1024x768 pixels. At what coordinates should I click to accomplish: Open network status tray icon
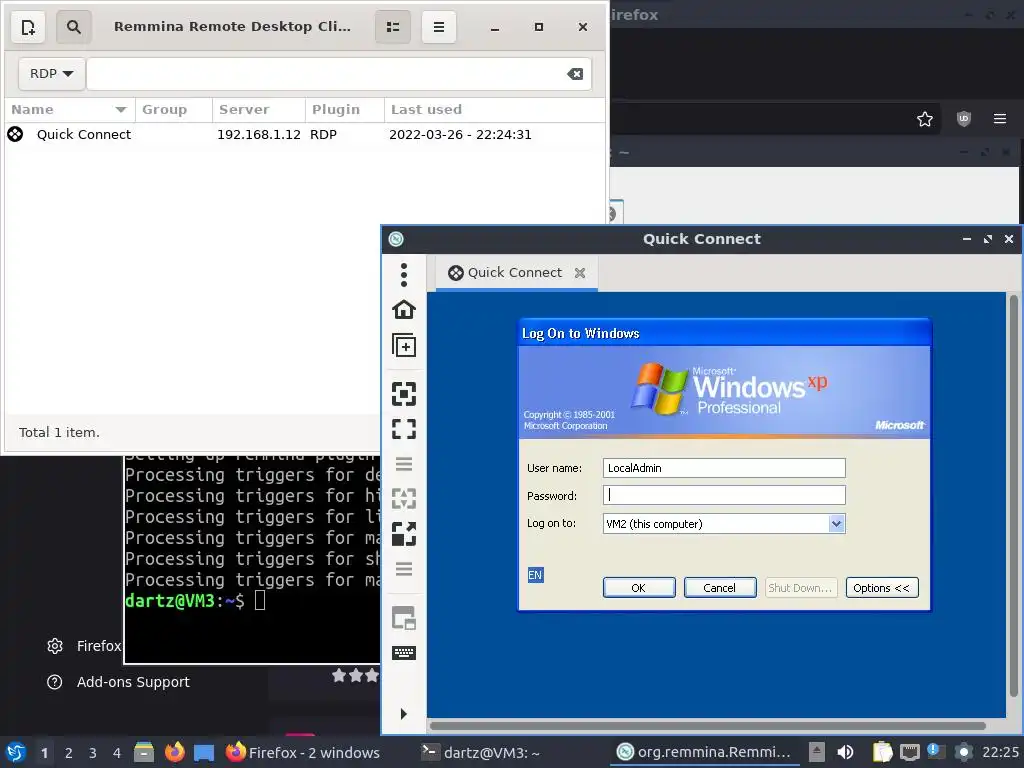(x=910, y=752)
